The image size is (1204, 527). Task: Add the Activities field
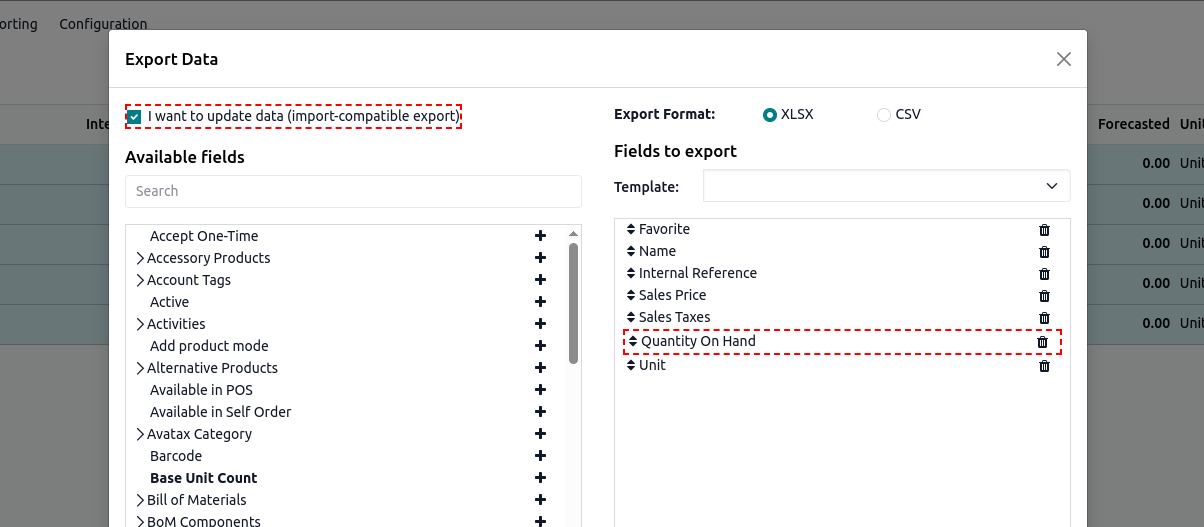(x=540, y=324)
